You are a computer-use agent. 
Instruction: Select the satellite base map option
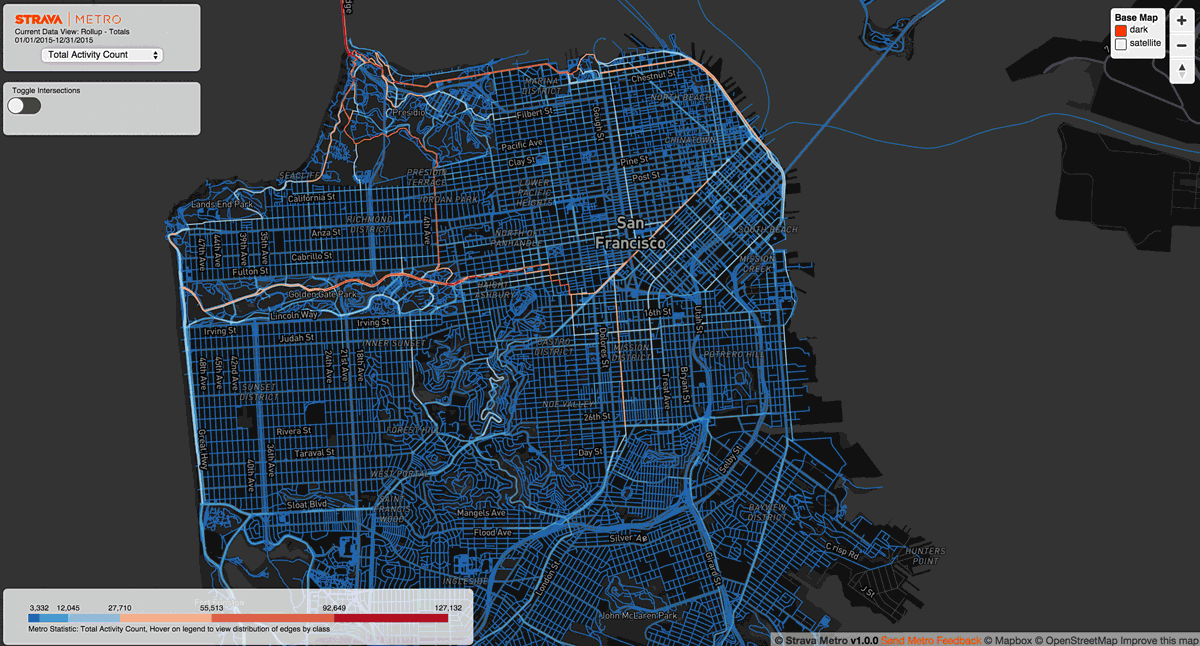1121,44
